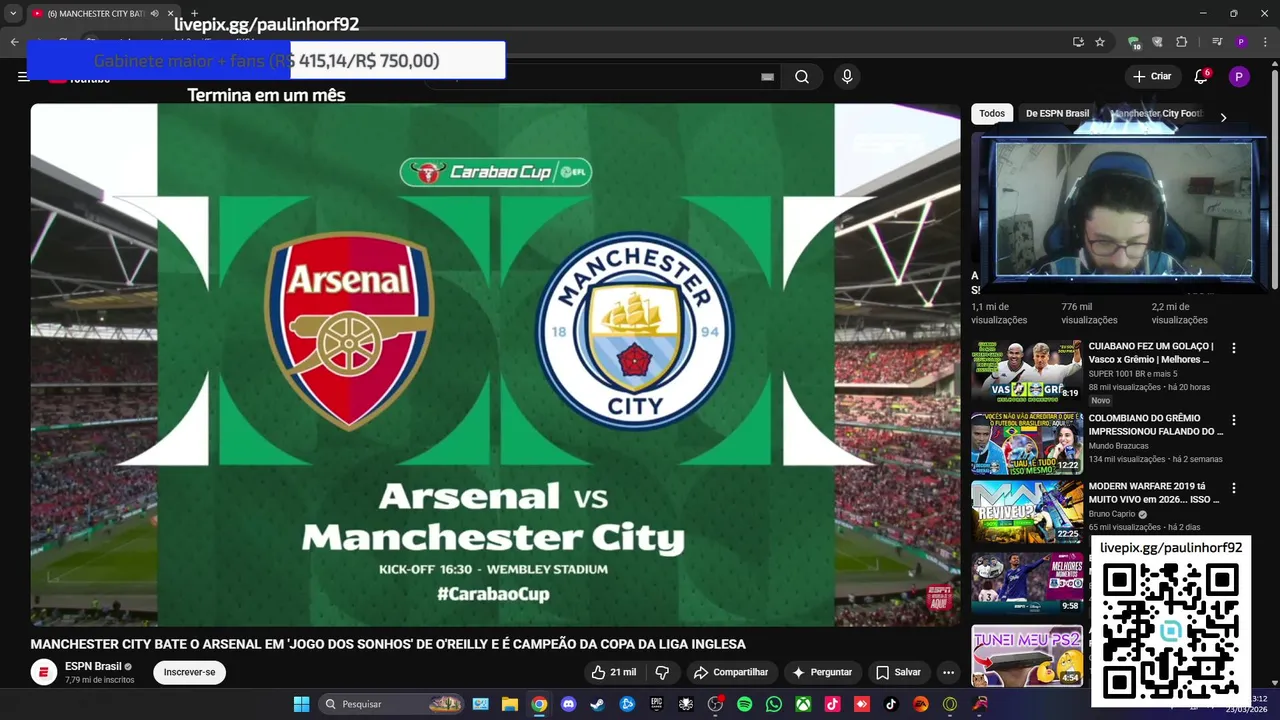Start voice search with the microphone icon

point(847,77)
